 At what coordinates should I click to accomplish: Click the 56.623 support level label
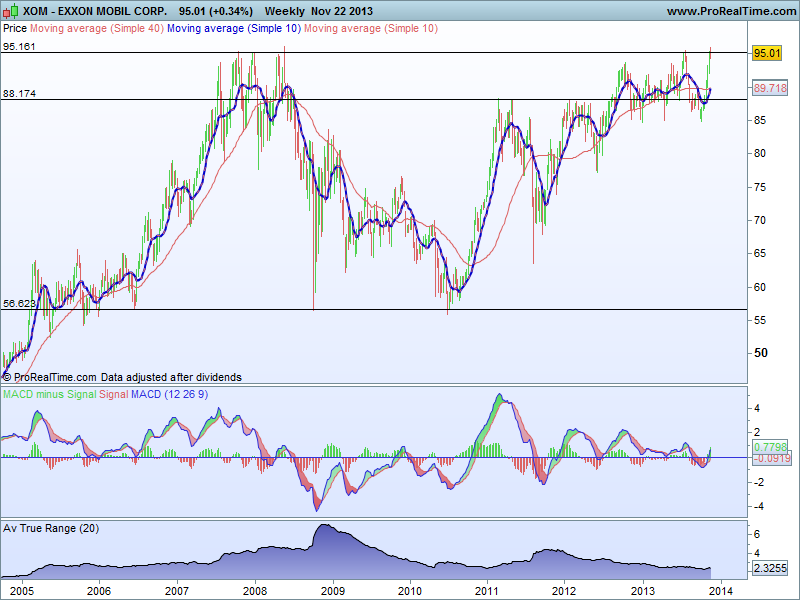(x=19, y=304)
